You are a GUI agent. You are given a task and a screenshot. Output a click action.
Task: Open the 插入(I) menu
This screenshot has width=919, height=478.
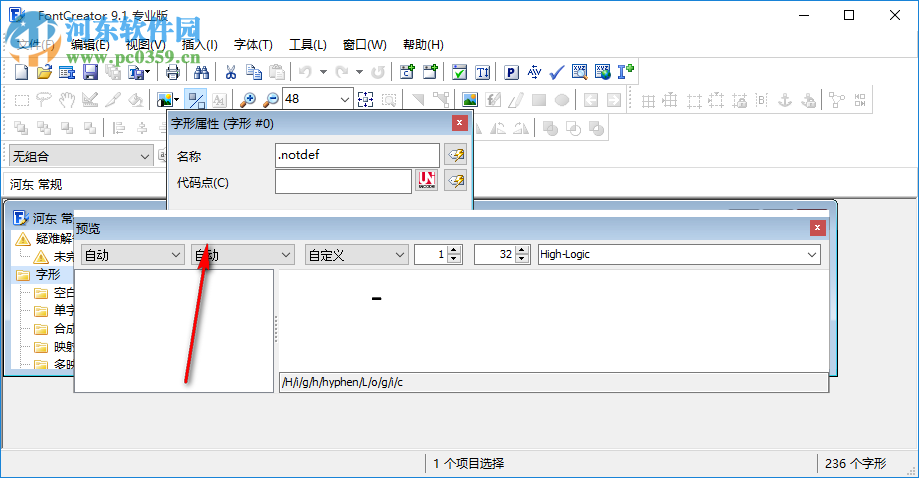tap(200, 45)
